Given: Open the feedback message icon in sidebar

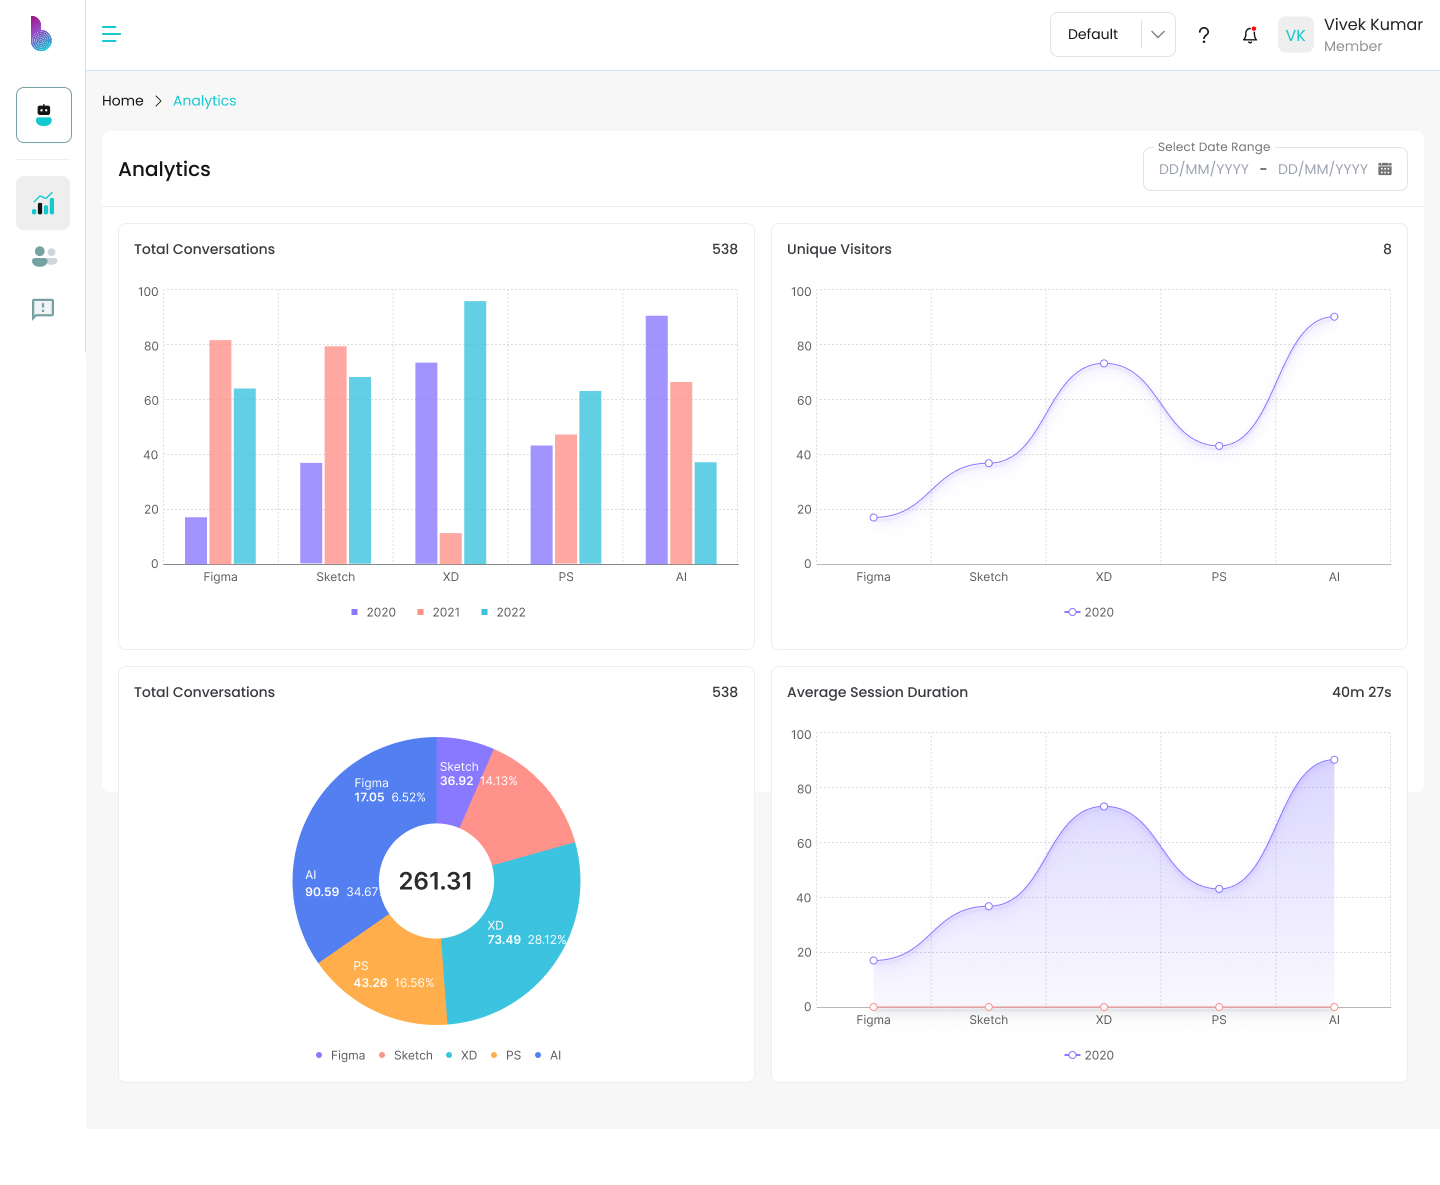Looking at the screenshot, I should 43,309.
